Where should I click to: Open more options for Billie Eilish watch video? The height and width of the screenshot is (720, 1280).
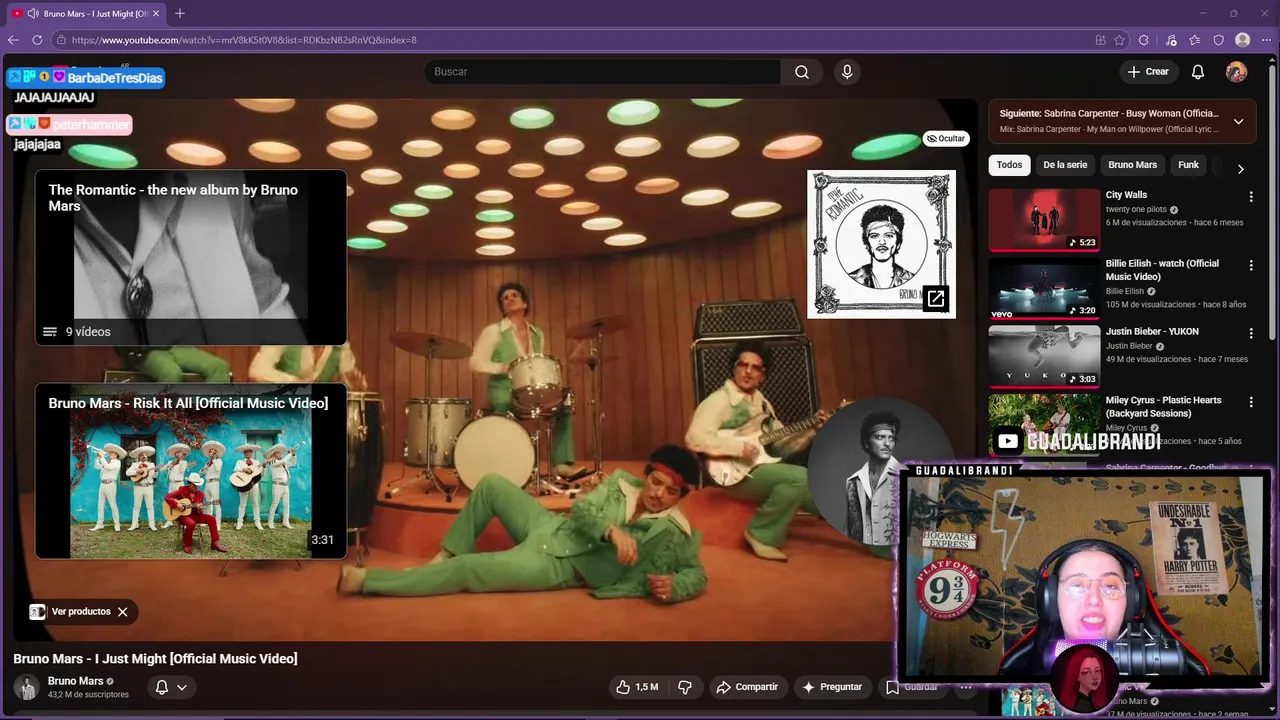1250,265
